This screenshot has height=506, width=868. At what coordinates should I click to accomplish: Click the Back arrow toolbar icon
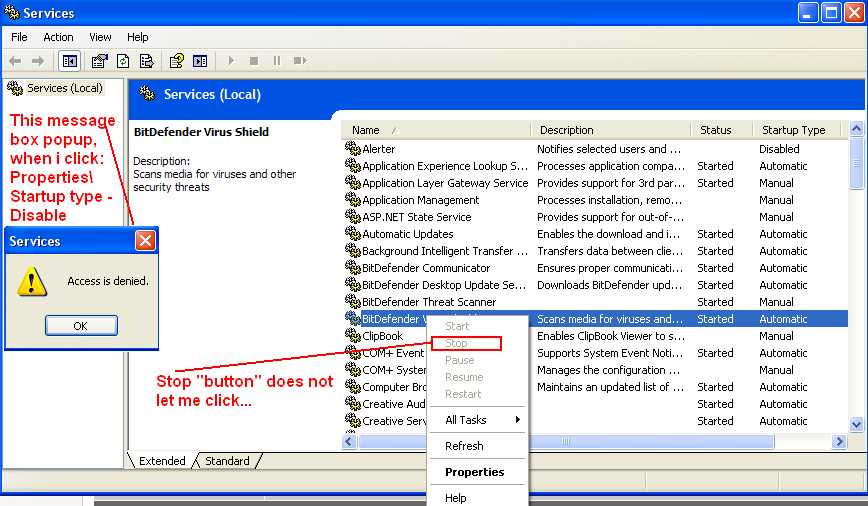(15, 61)
